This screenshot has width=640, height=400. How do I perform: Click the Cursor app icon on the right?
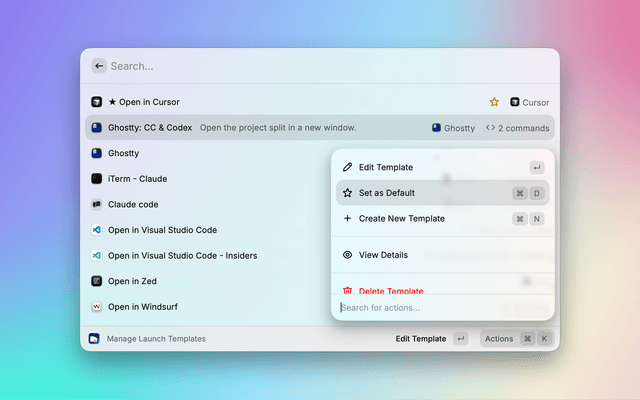pos(515,102)
